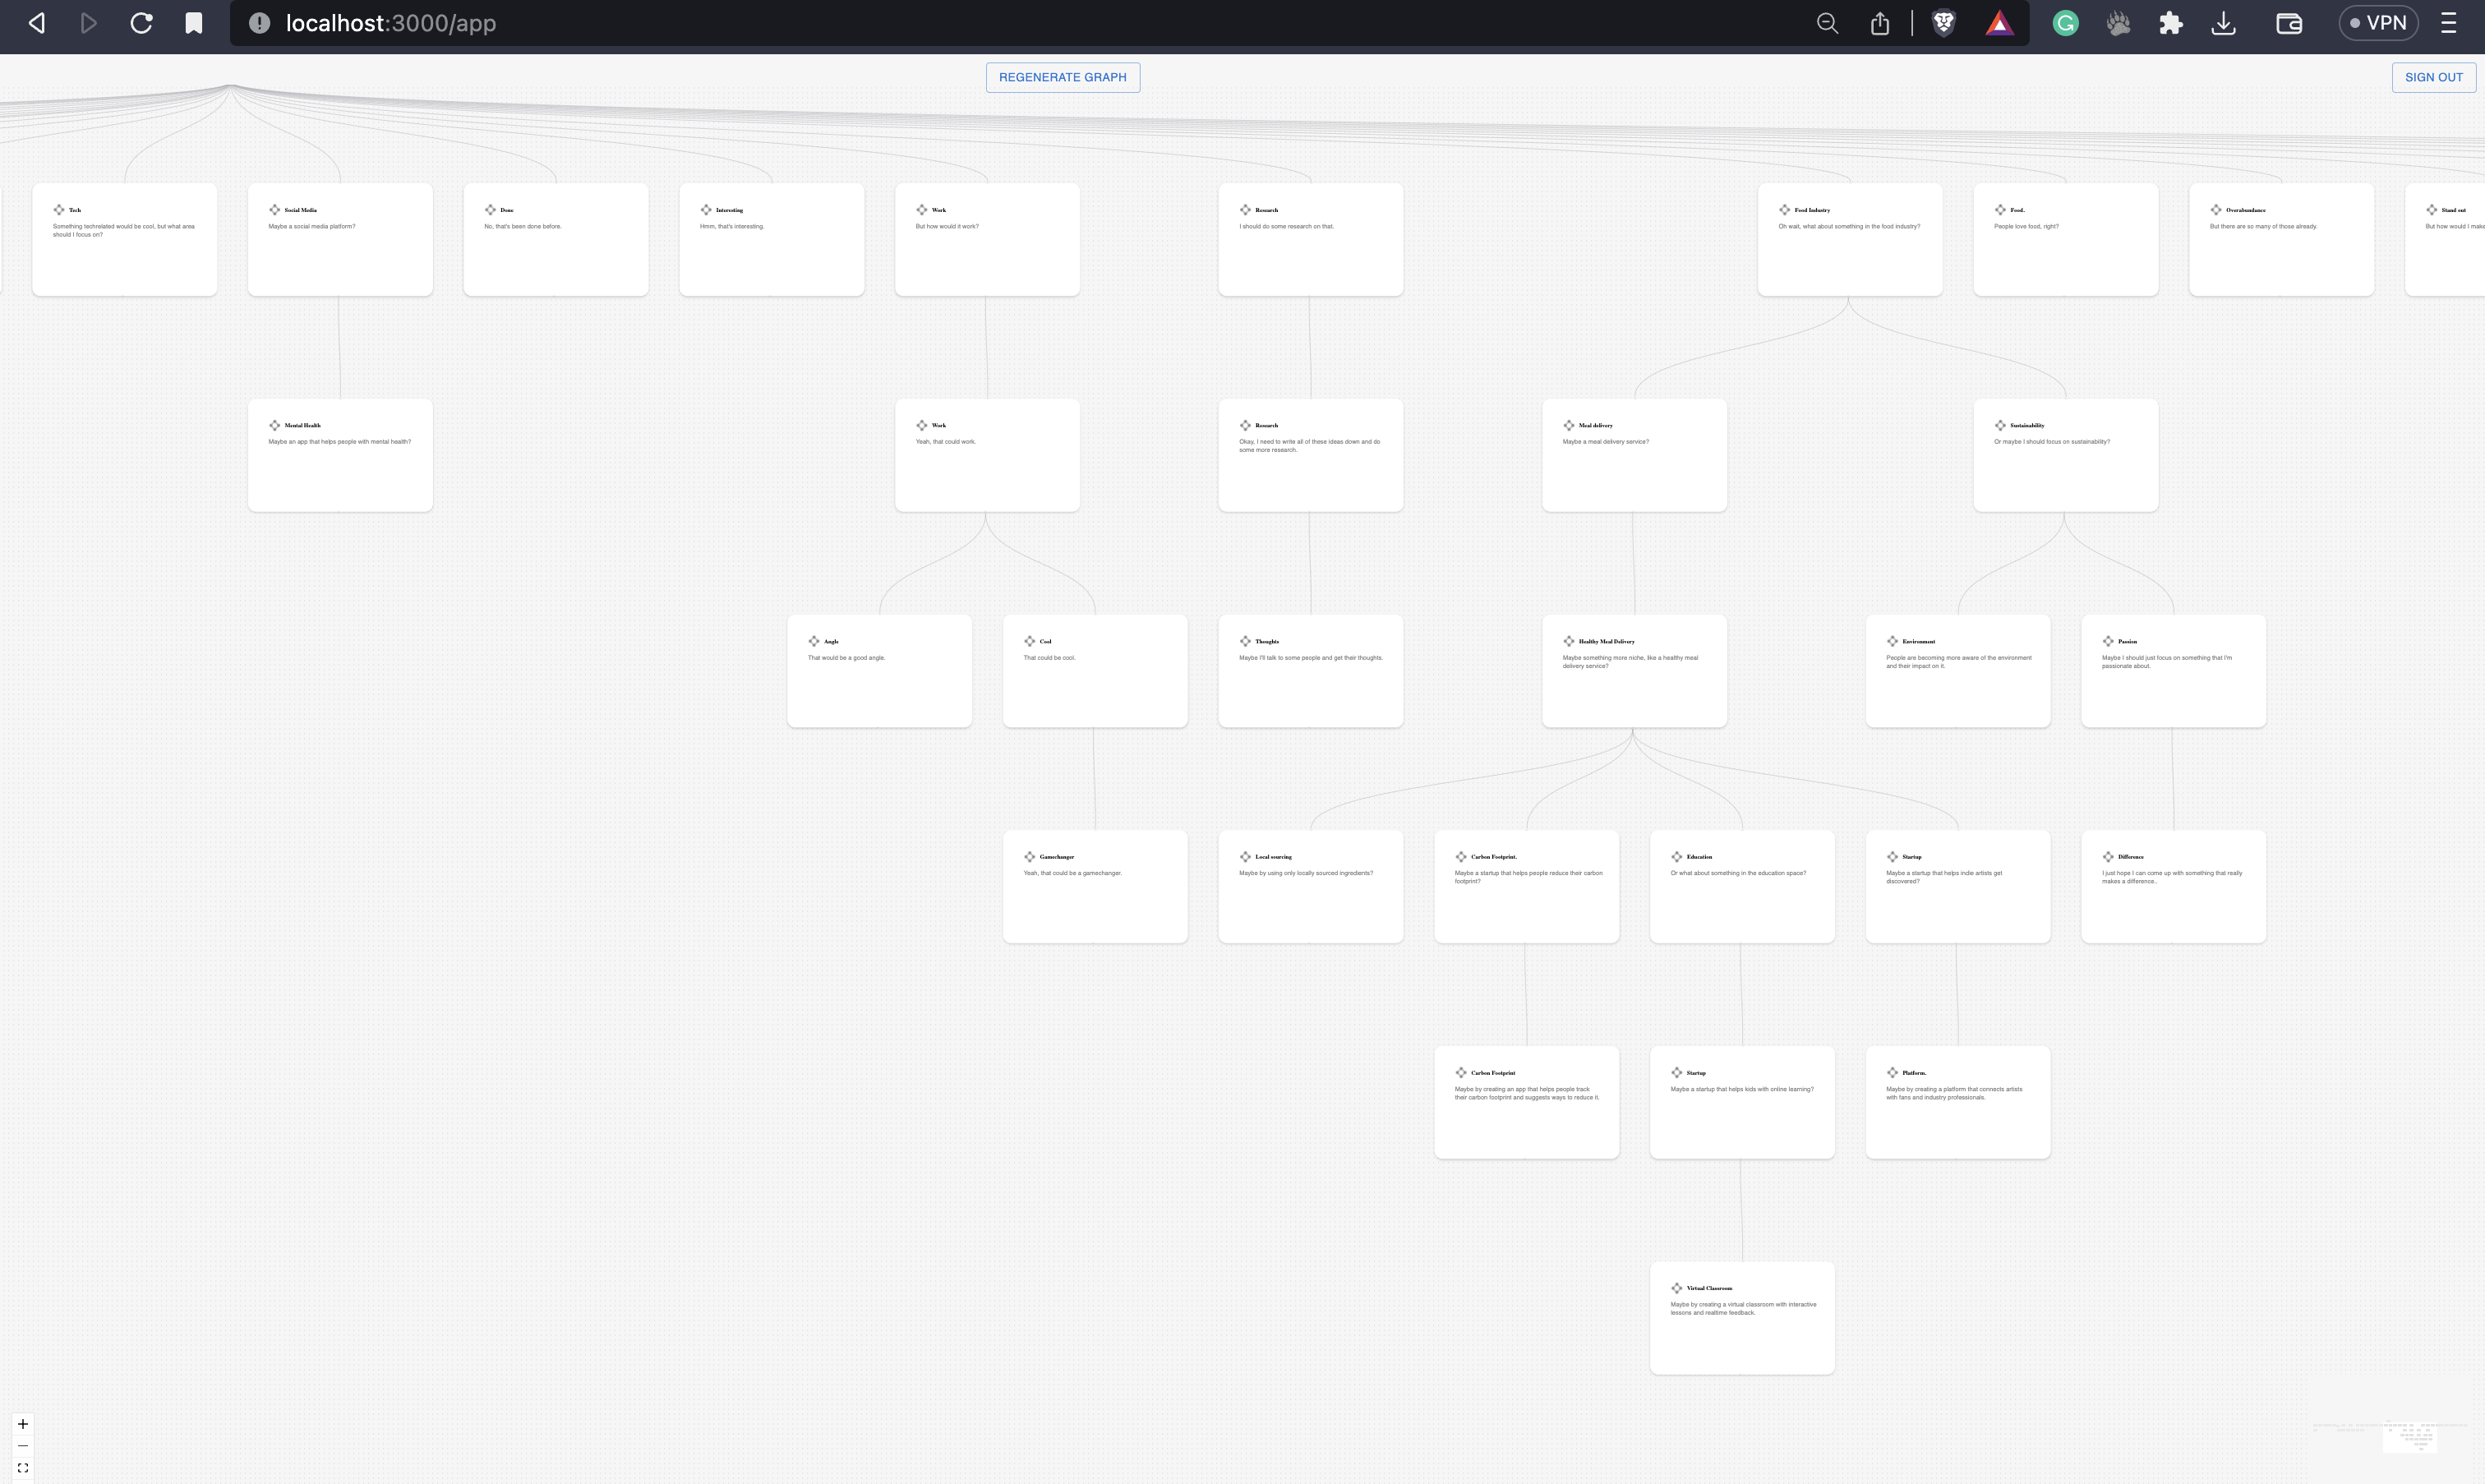This screenshot has width=2485, height=1484.
Task: Click the diamond icon on Gamechanger node
Action: click(1029, 857)
